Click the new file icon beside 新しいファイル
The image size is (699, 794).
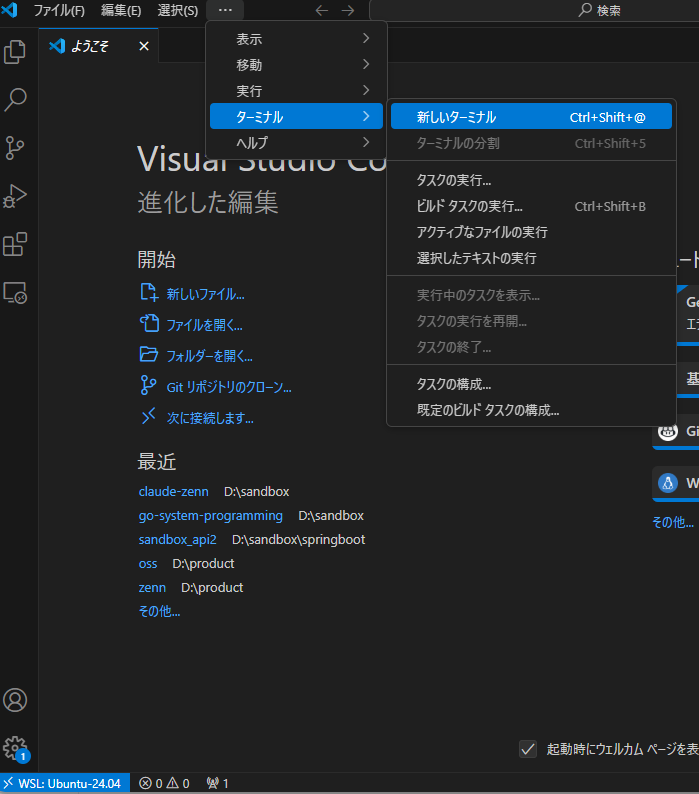click(x=149, y=292)
